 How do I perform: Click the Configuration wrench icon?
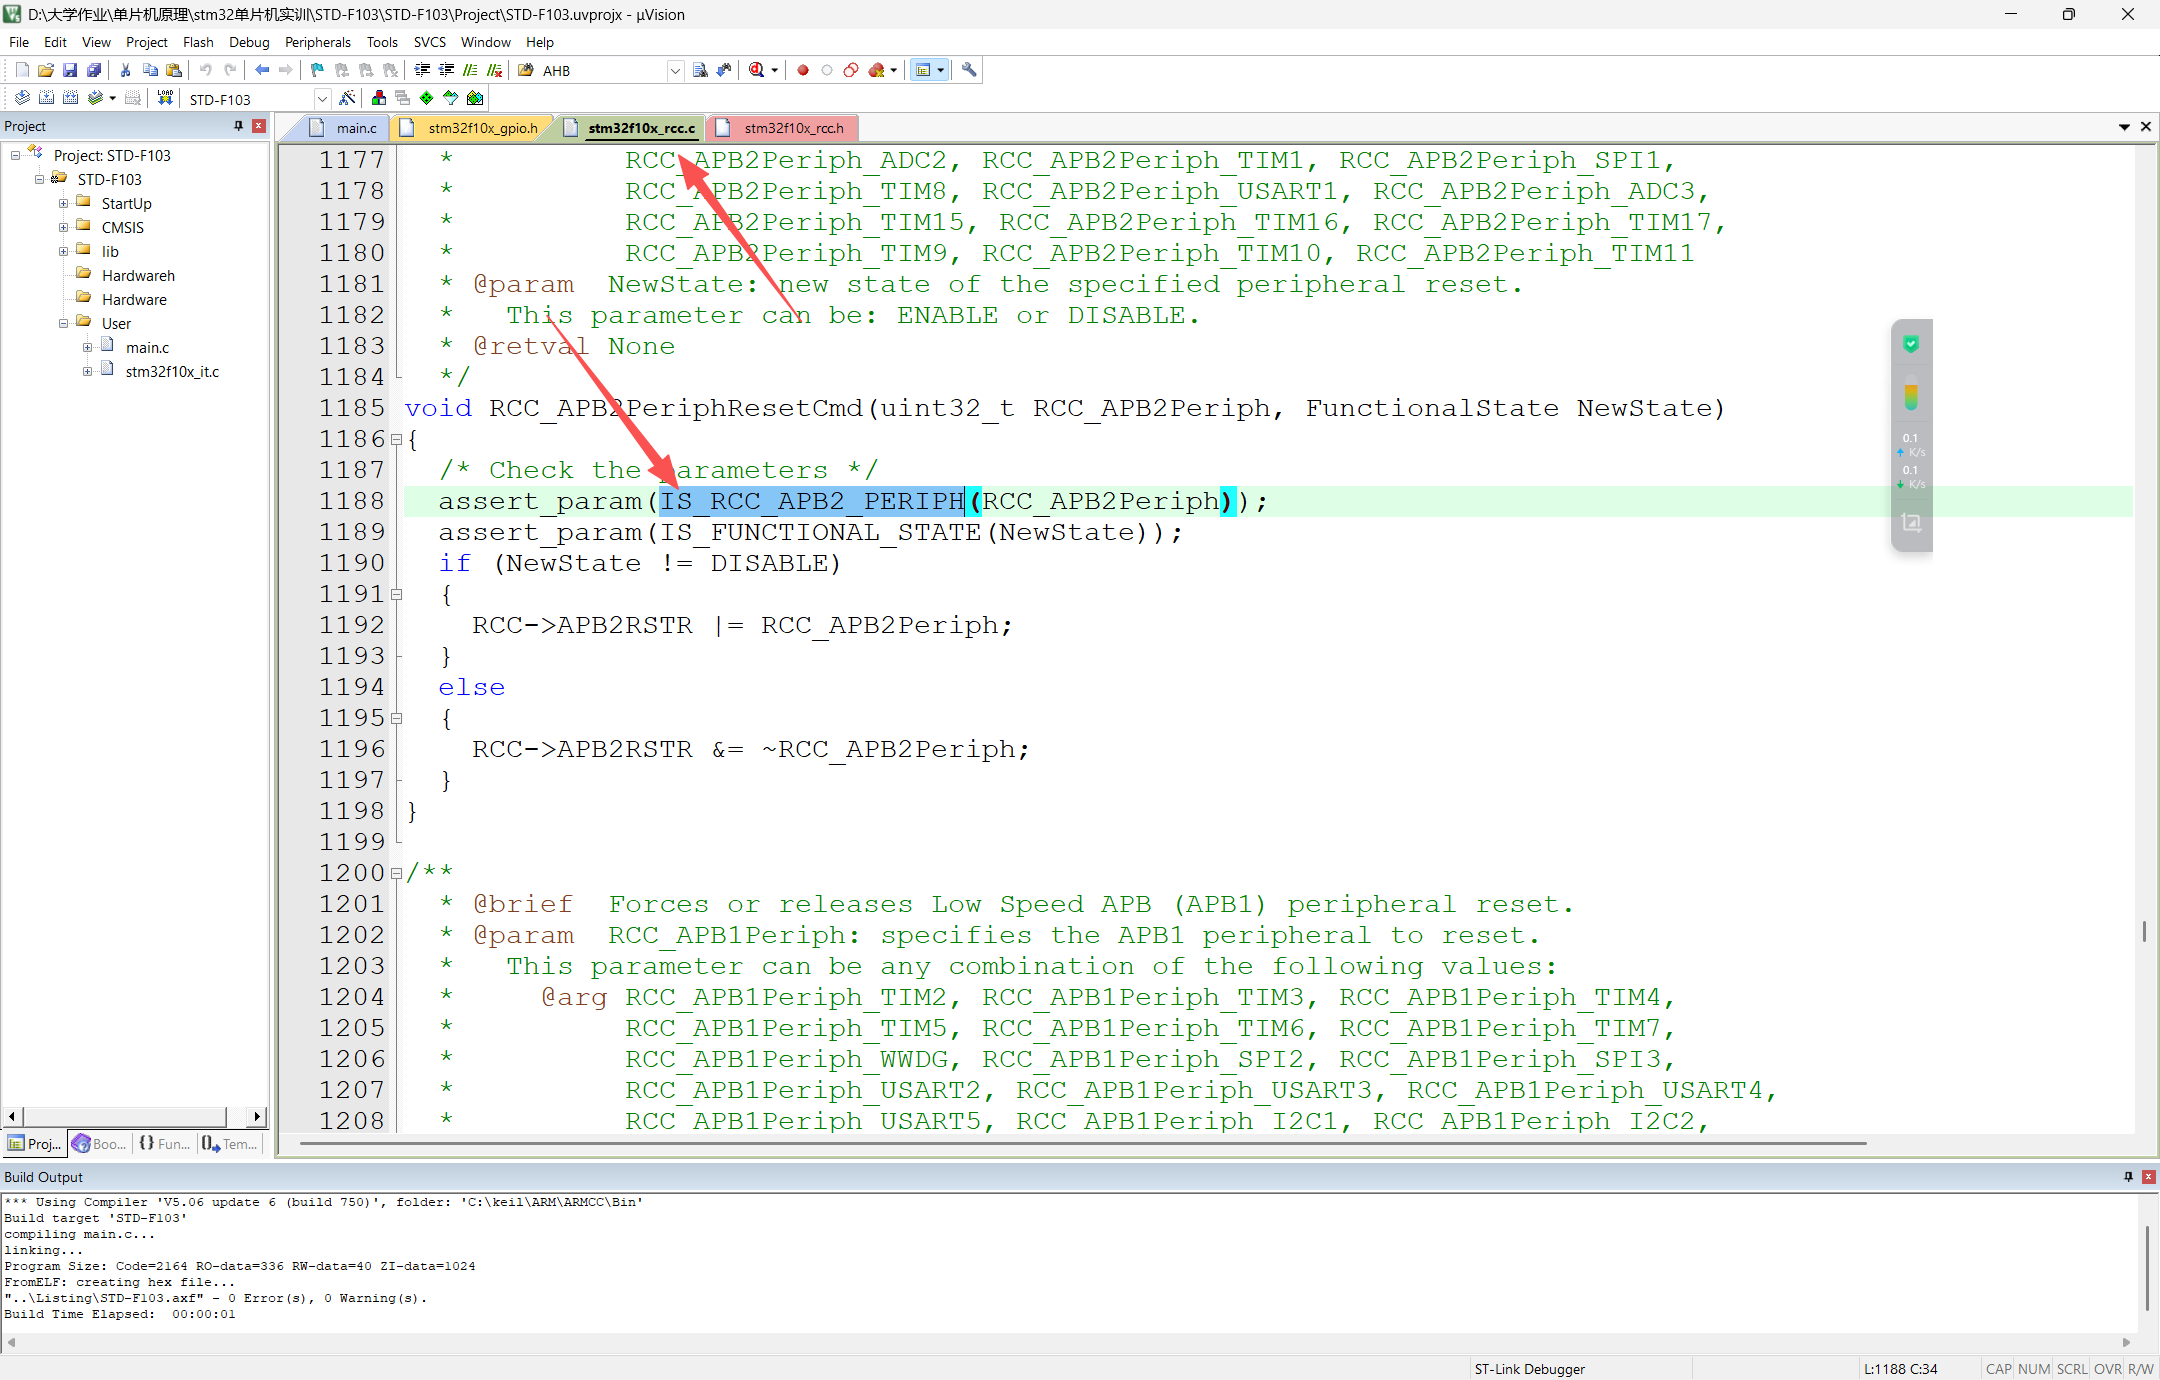click(x=969, y=70)
